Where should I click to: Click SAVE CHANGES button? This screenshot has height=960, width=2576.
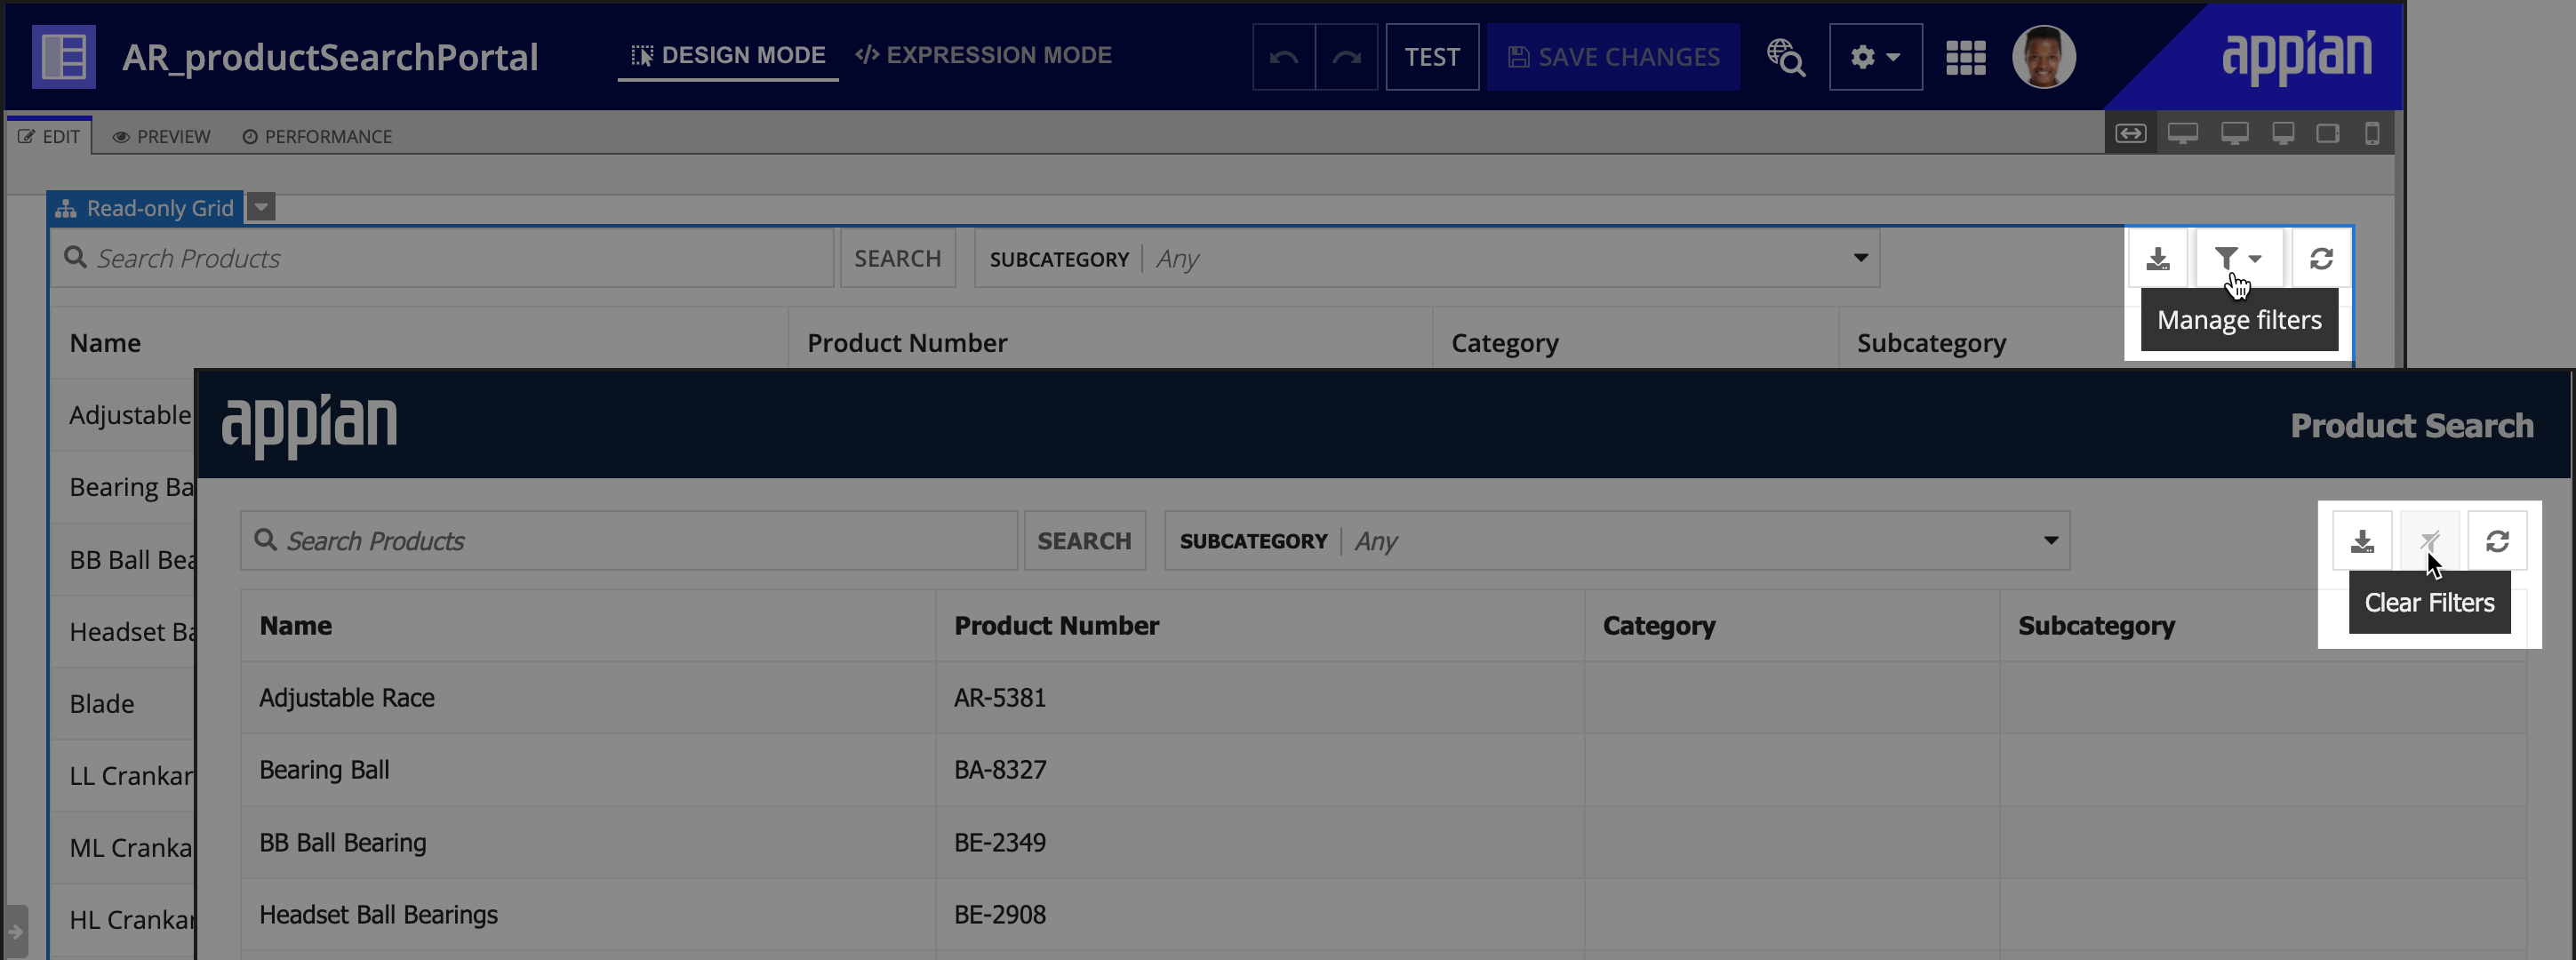(x=1615, y=56)
